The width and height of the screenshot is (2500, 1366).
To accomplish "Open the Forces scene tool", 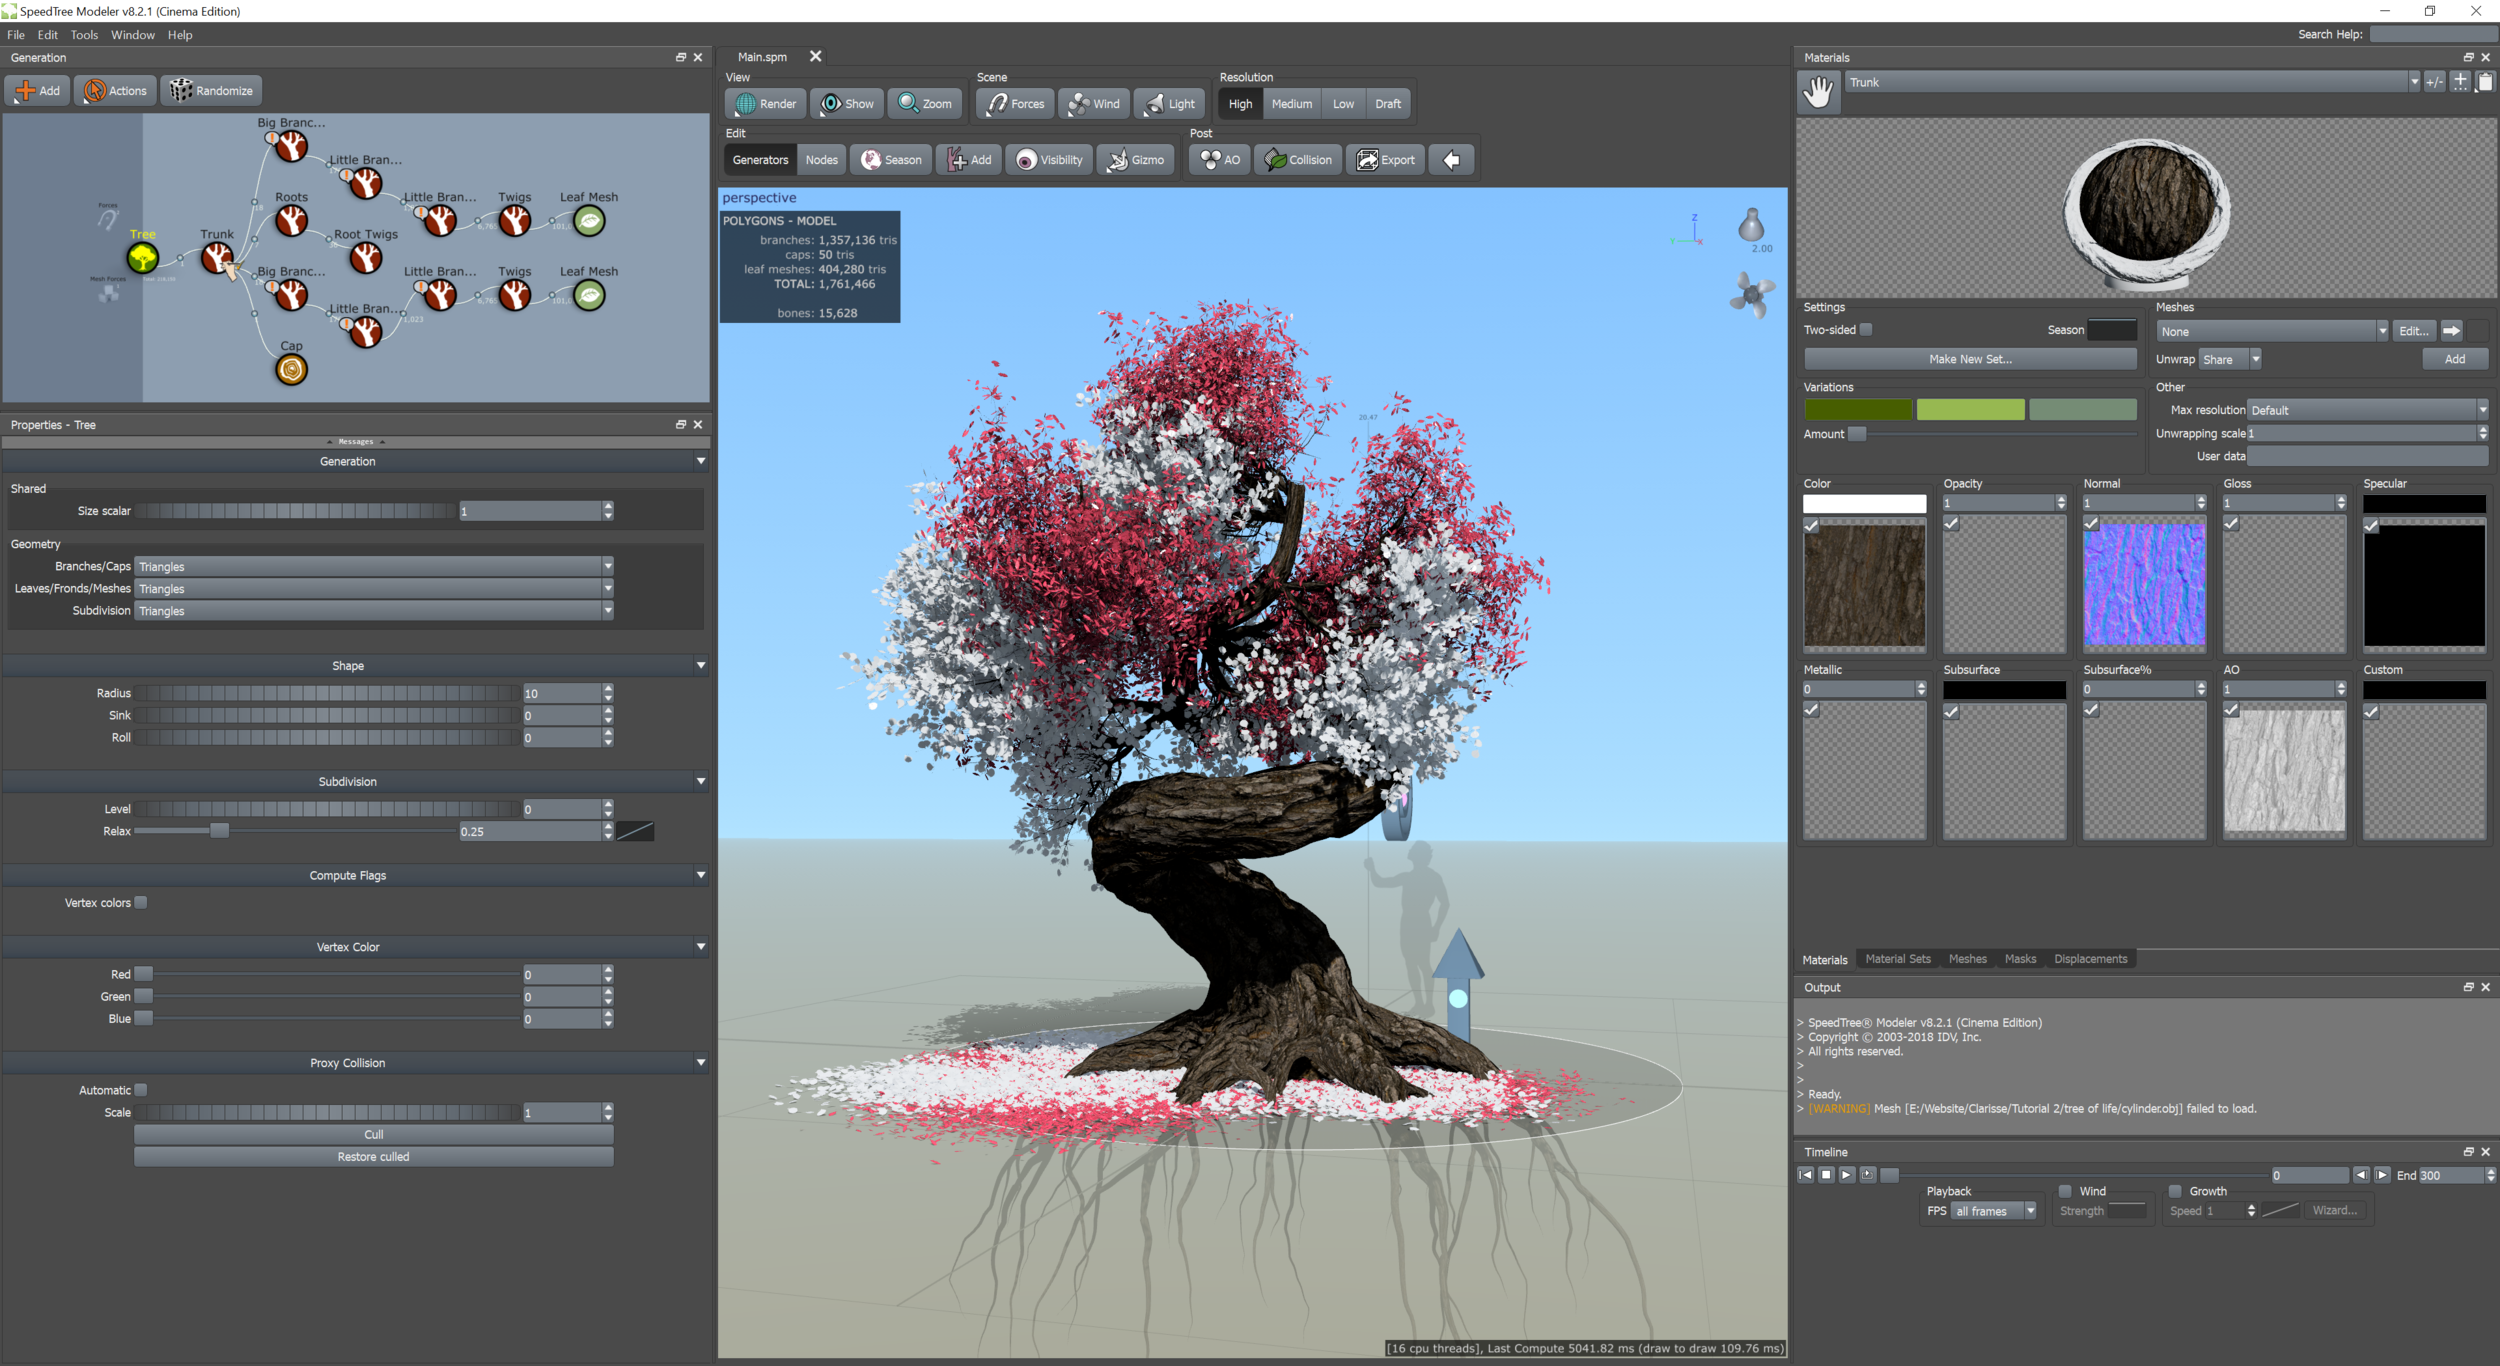I will click(x=1015, y=104).
